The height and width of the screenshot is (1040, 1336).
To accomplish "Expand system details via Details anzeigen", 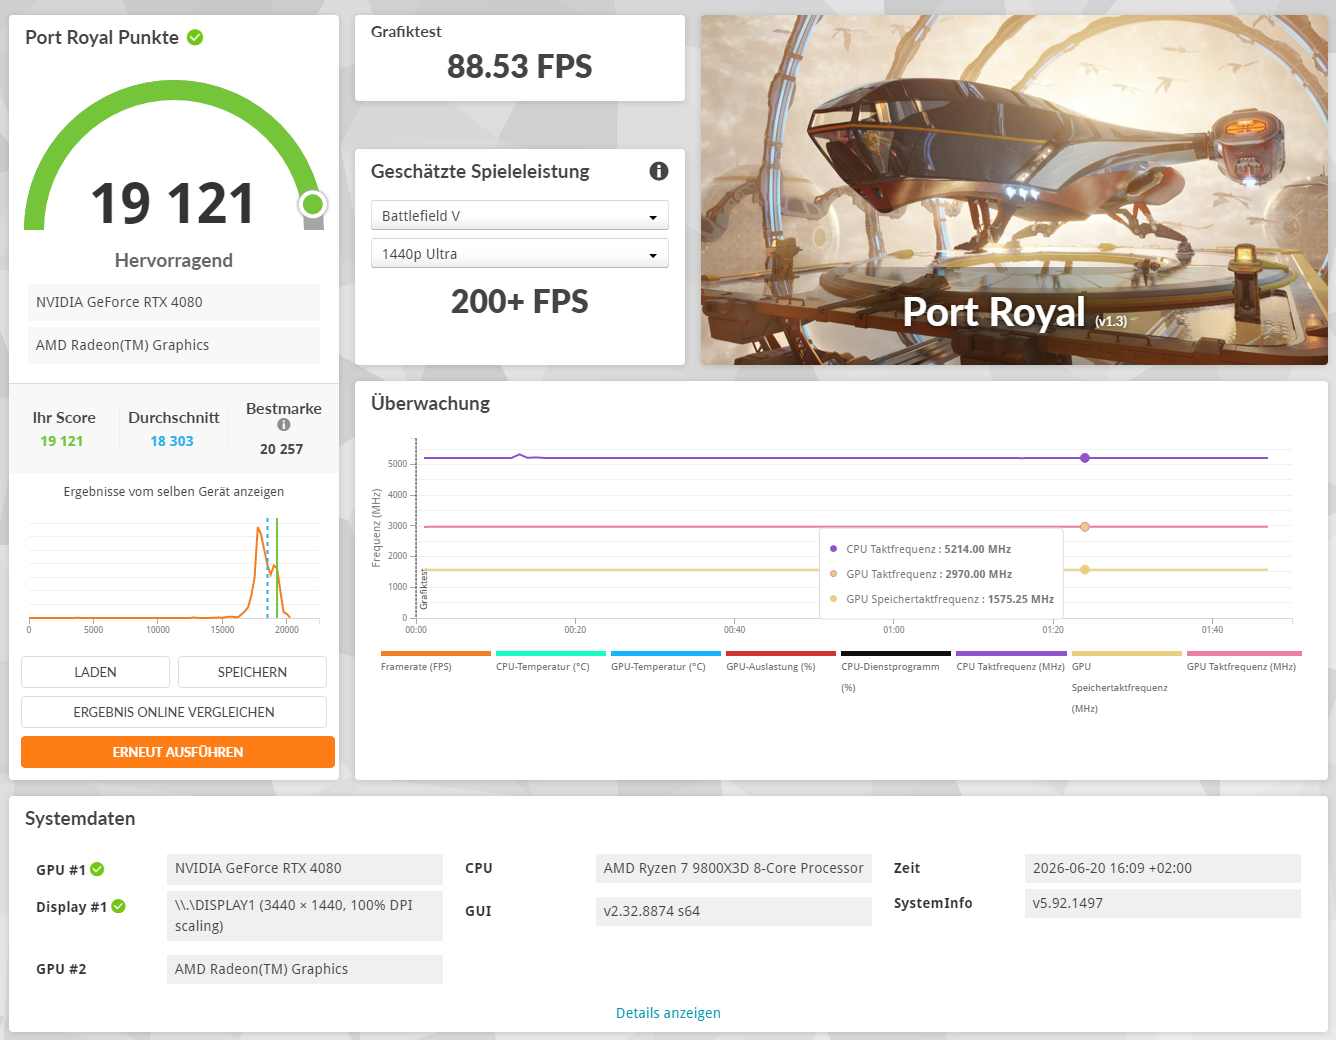I will tap(668, 1013).
